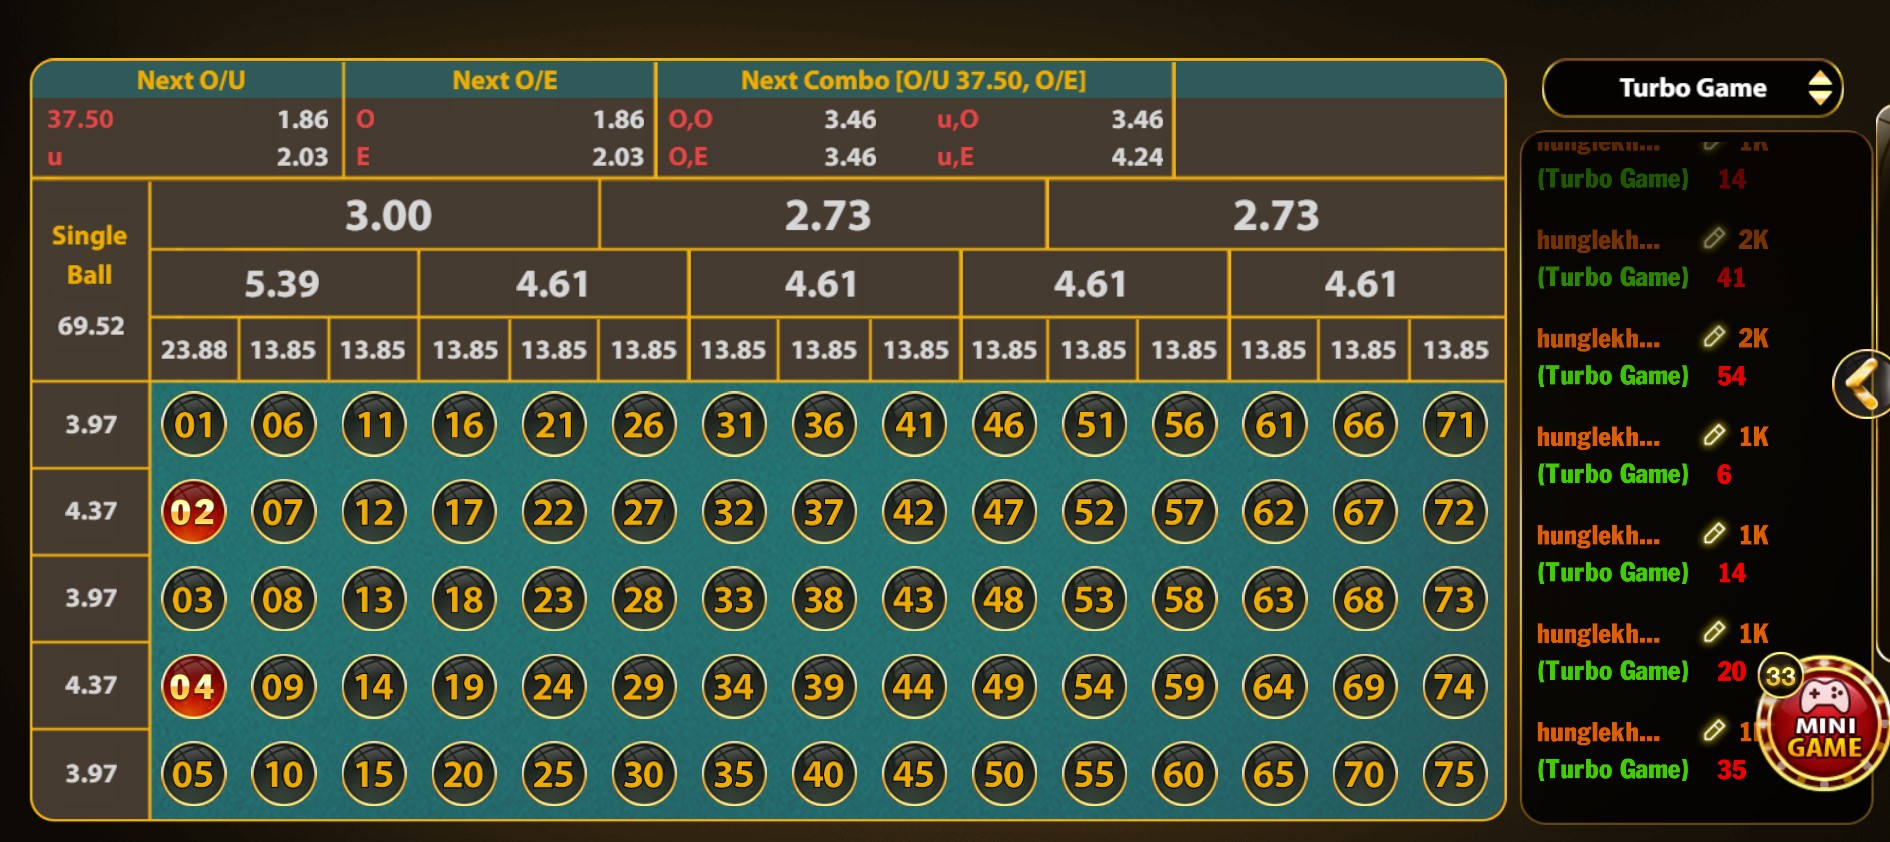Pick ball number 41
Viewport: 1890px width, 842px height.
click(914, 425)
